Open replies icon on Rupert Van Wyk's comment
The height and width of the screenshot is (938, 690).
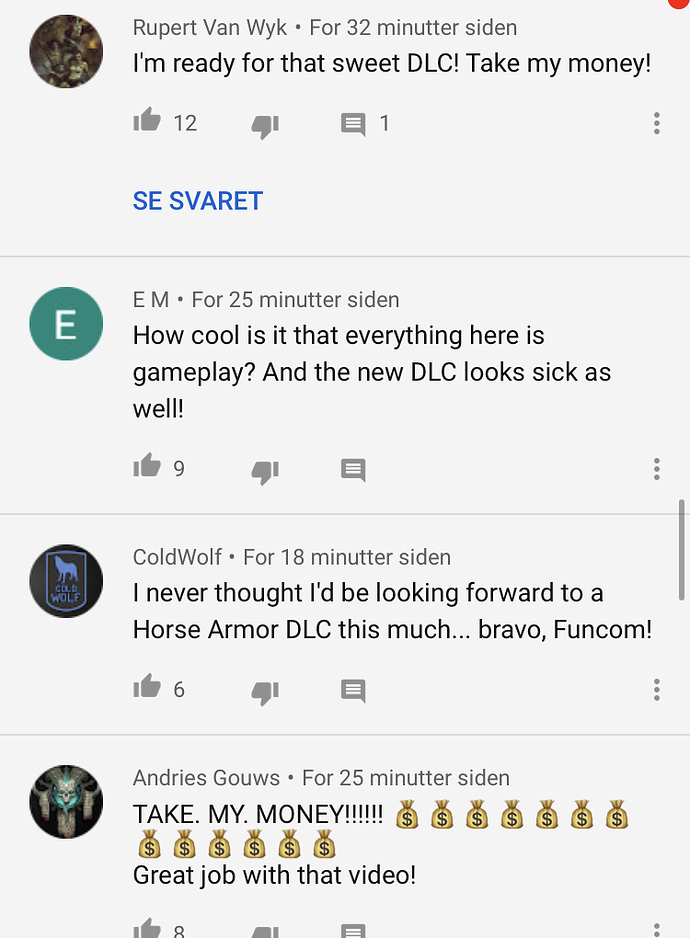point(353,124)
